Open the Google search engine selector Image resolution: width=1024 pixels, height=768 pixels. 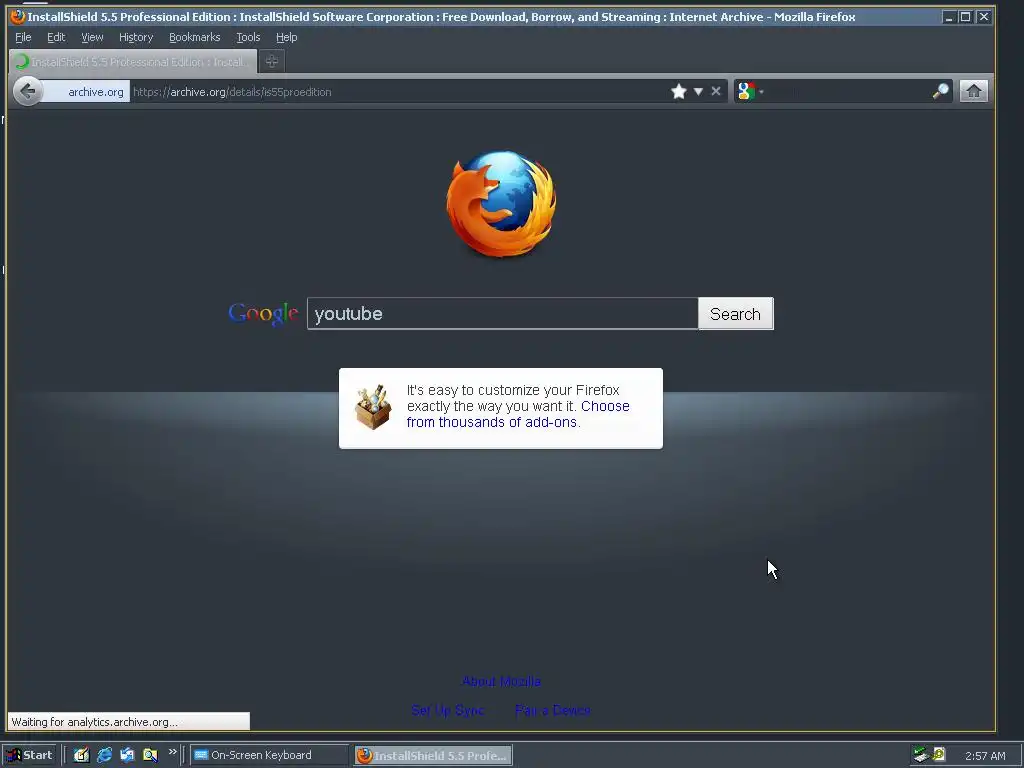coord(750,91)
